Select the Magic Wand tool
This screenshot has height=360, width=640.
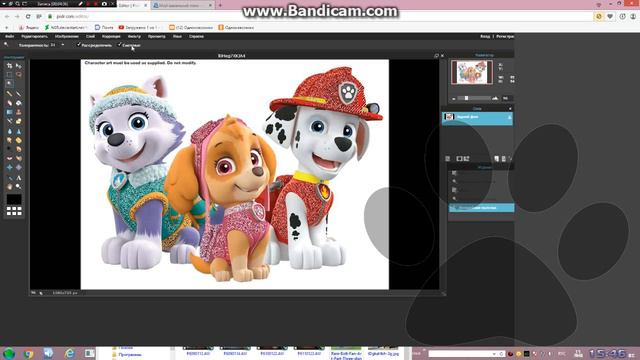[9, 84]
